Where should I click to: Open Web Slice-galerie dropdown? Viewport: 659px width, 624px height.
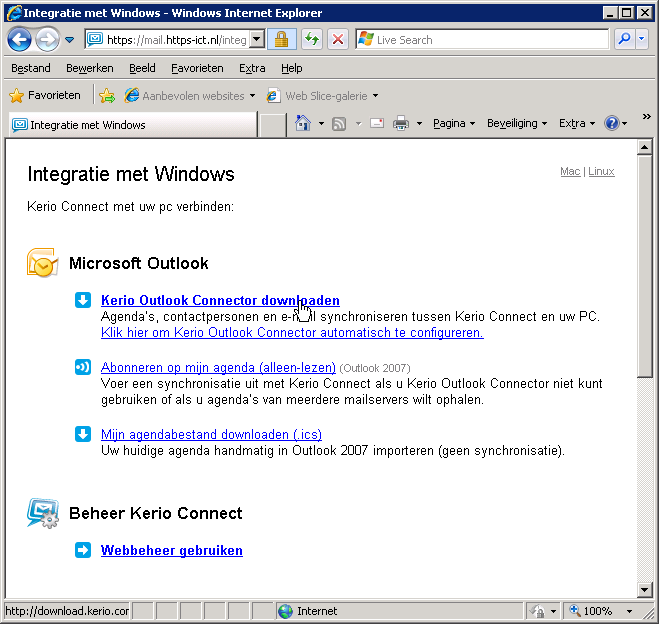(322, 96)
